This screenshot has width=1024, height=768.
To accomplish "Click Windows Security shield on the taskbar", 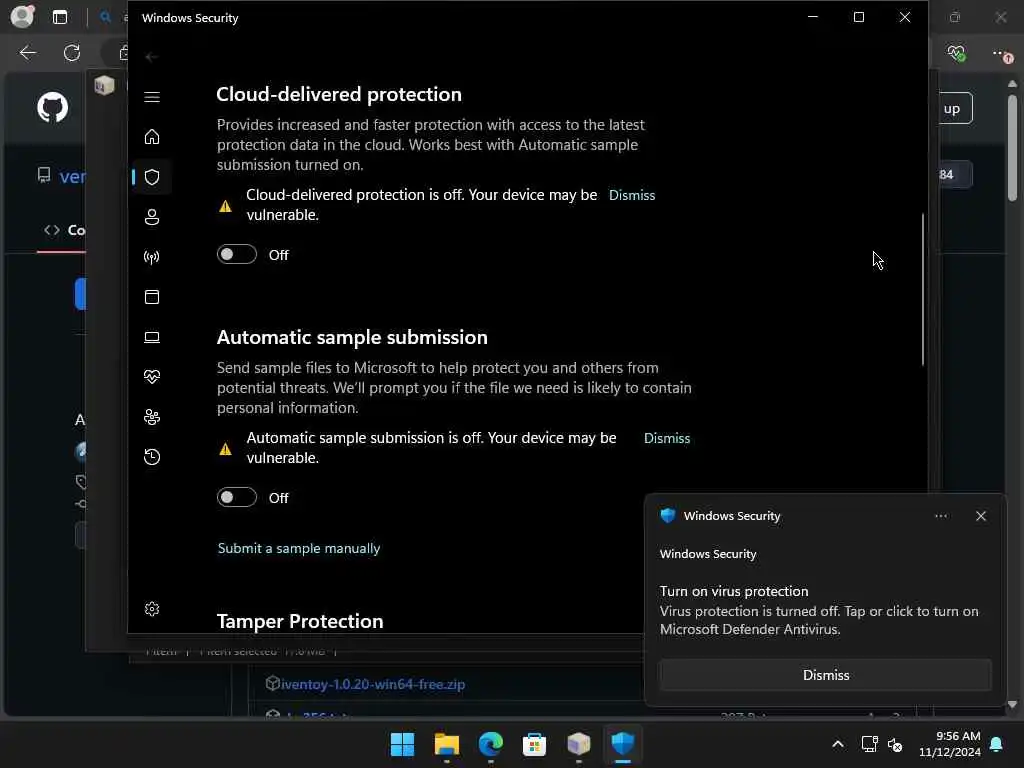I will coord(622,744).
